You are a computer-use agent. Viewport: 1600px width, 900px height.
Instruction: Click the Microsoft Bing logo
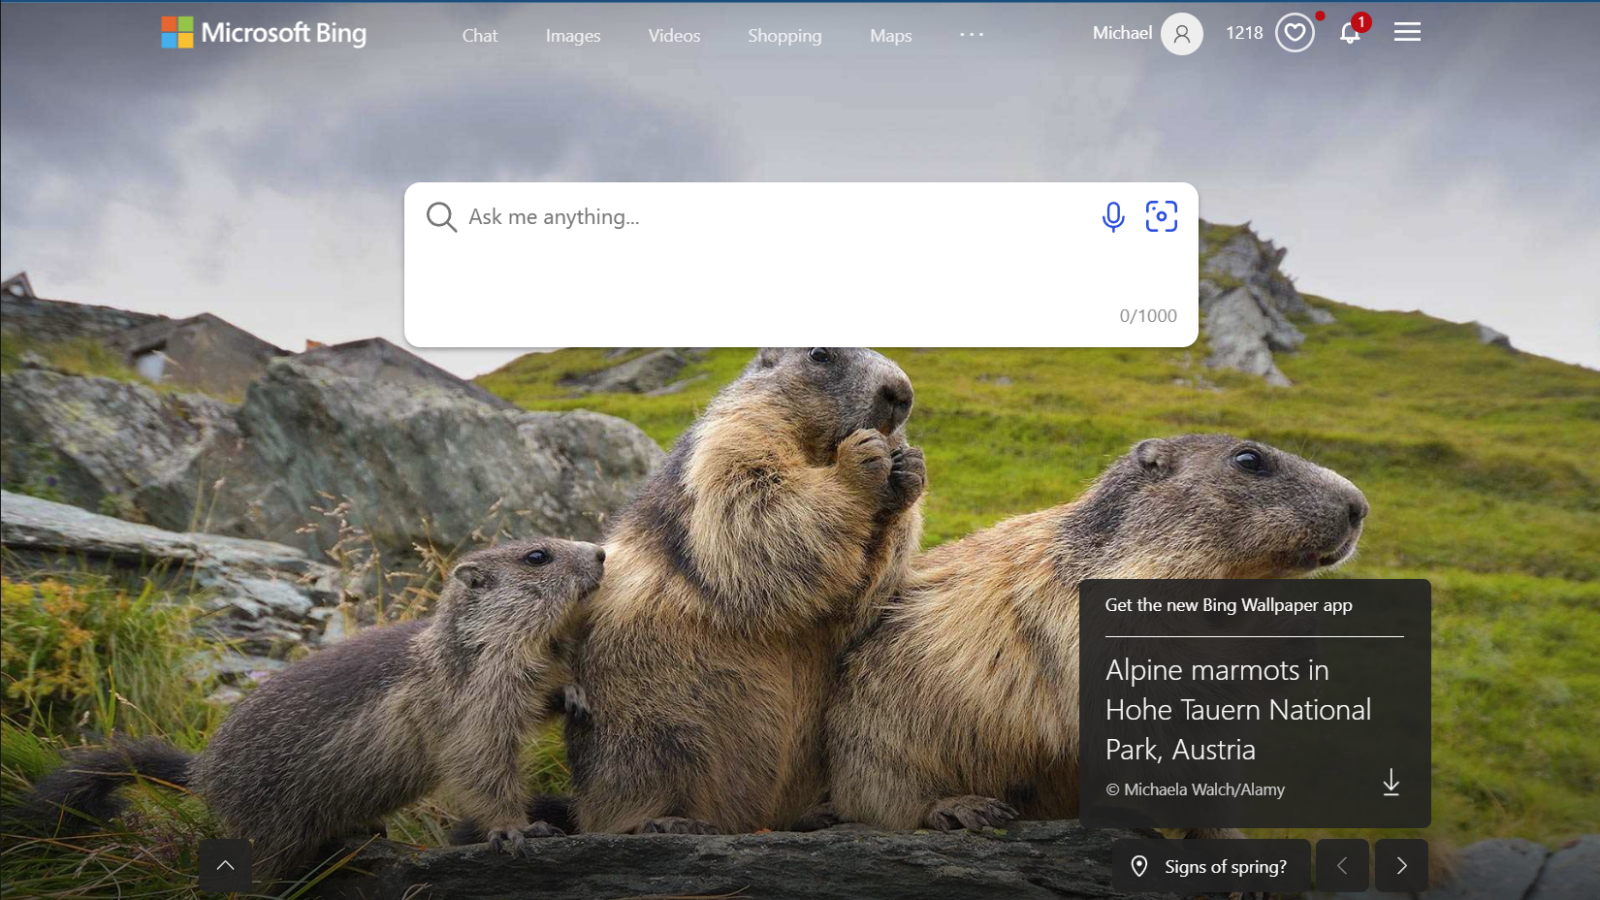point(263,33)
